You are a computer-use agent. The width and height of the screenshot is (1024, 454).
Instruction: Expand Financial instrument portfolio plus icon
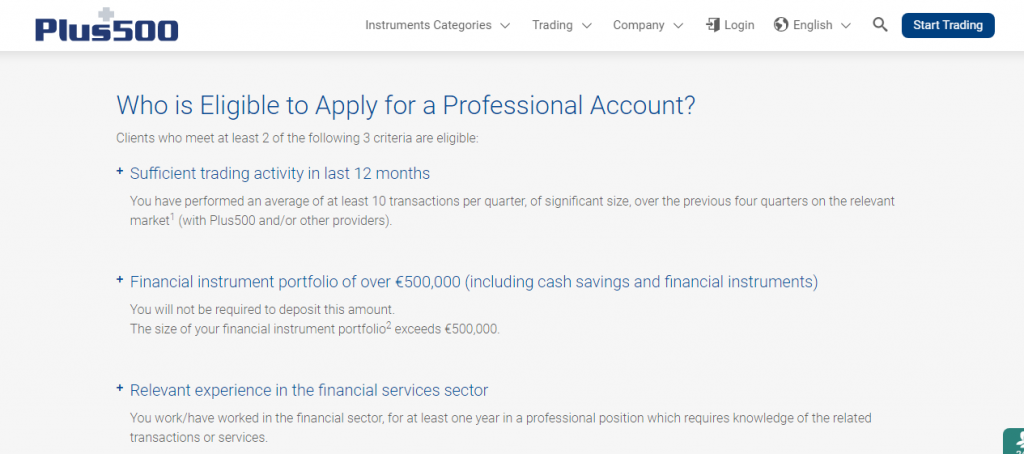click(x=120, y=281)
